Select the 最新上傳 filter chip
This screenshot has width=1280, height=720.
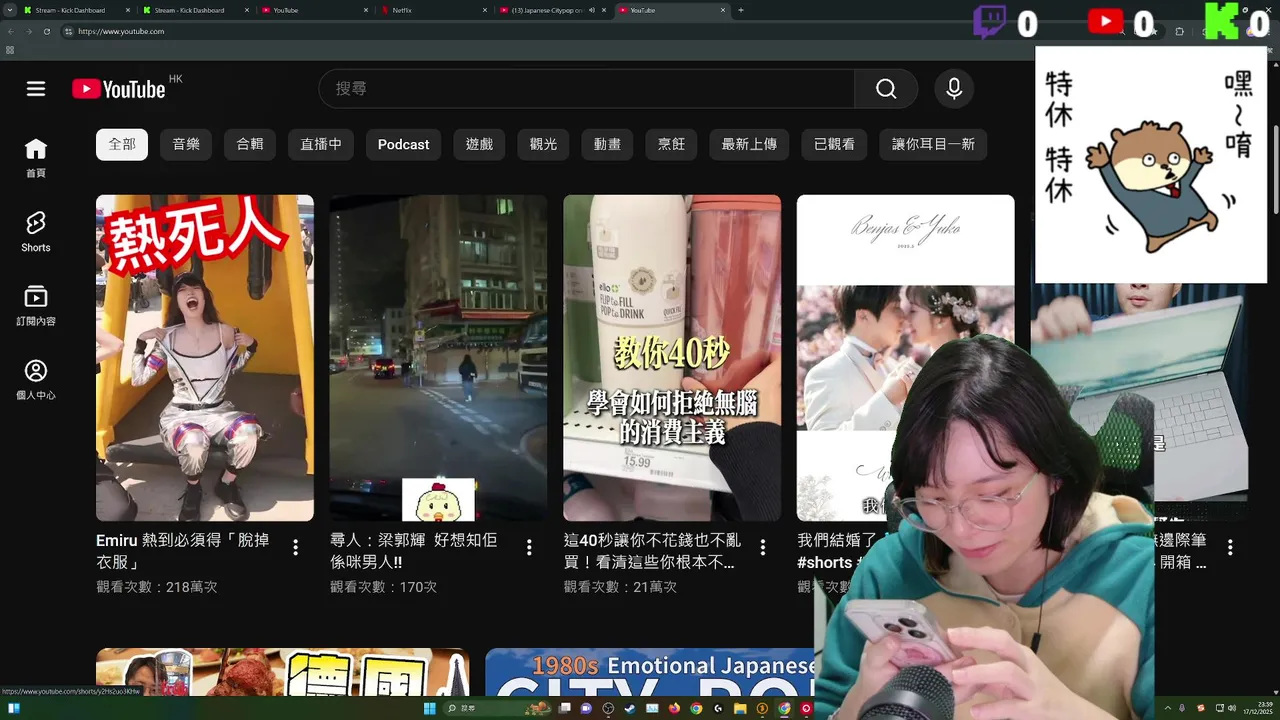[749, 144]
